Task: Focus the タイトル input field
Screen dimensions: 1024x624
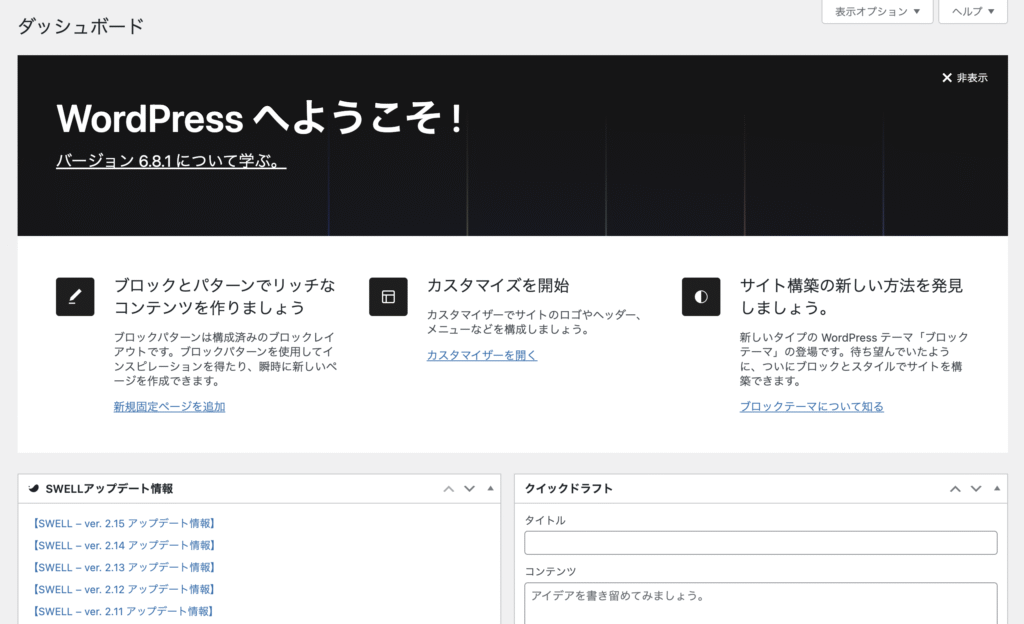Action: (x=761, y=543)
